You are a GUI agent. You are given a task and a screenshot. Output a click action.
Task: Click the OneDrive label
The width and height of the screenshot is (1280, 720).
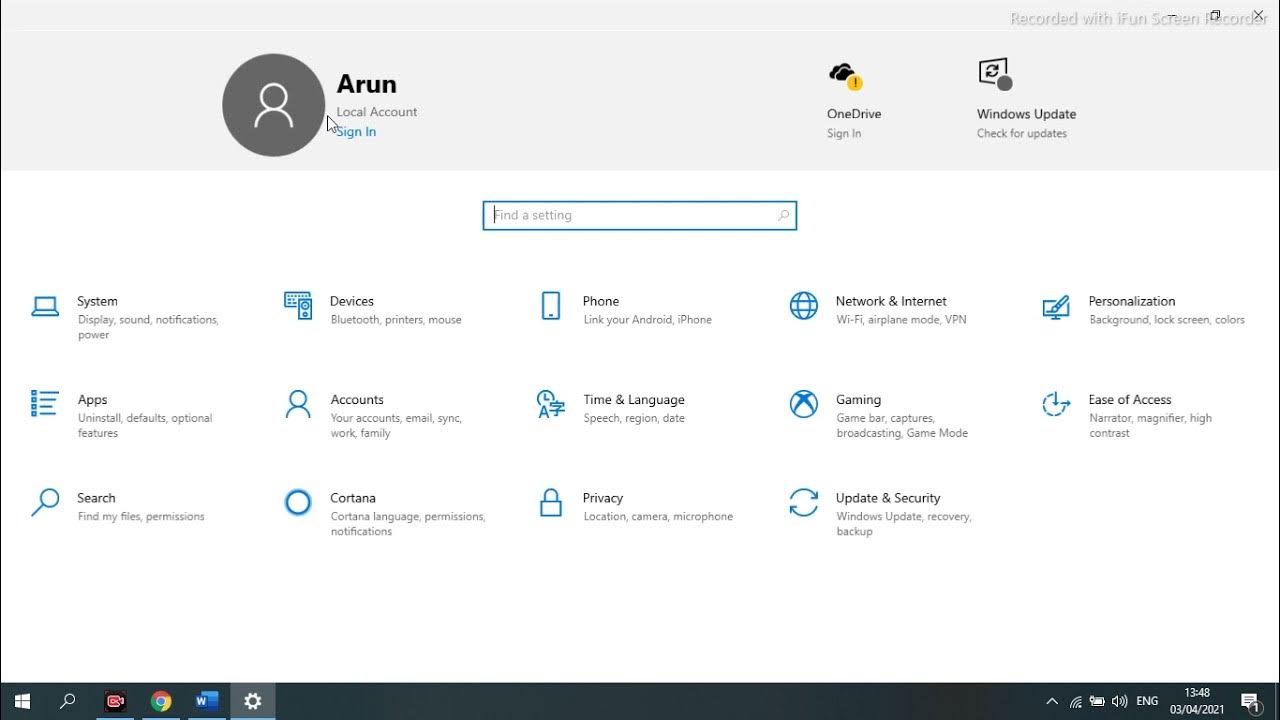(x=854, y=114)
